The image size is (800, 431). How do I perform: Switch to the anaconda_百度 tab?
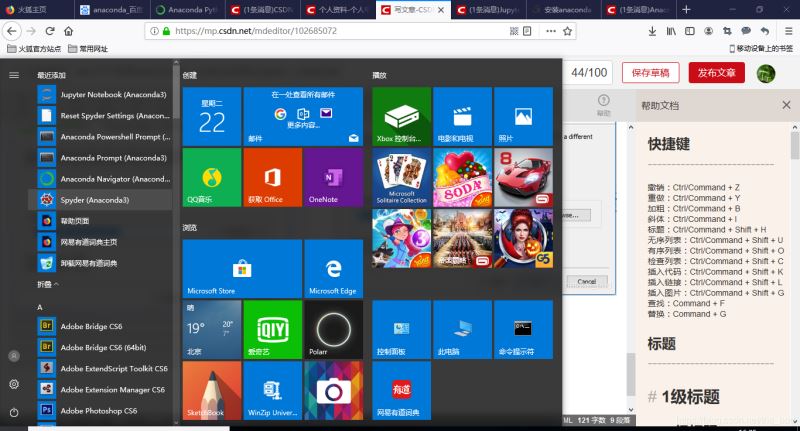click(x=112, y=10)
